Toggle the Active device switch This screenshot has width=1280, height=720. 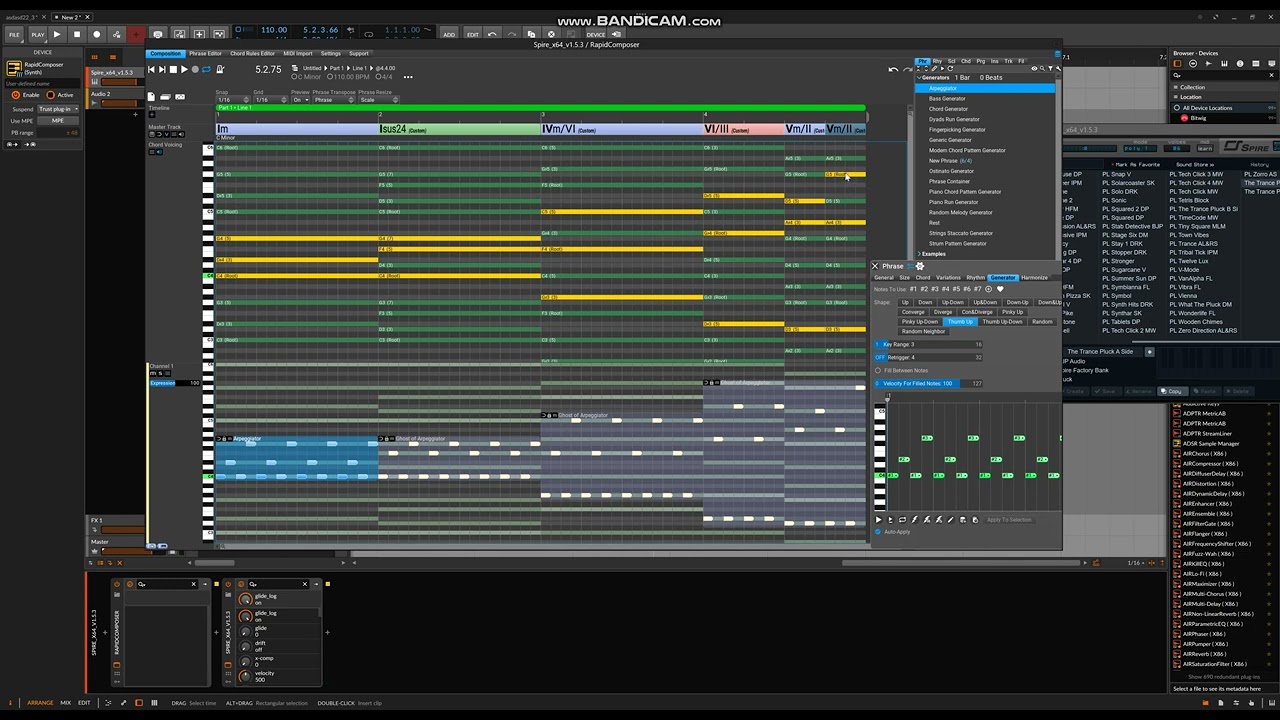[50, 95]
